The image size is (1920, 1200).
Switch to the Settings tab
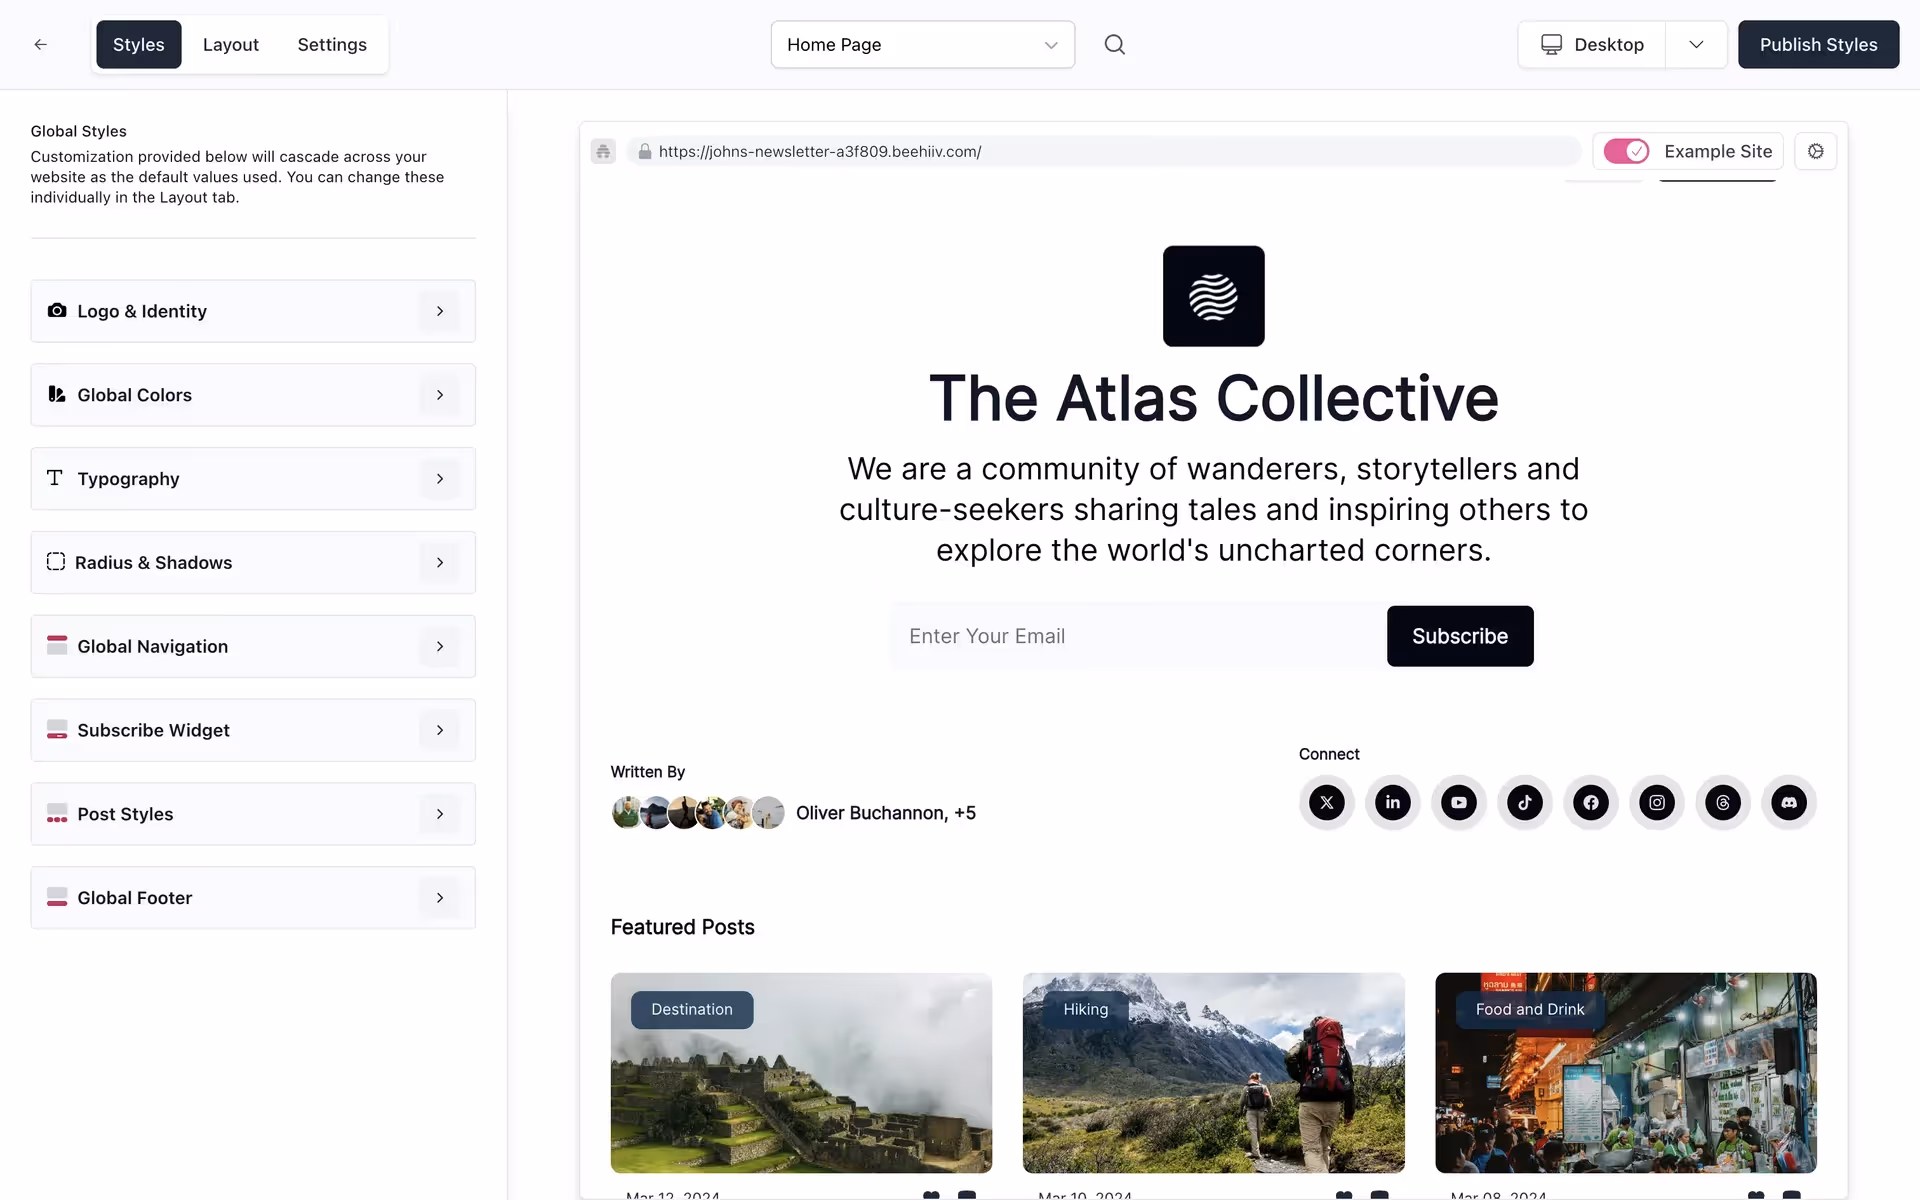[x=331, y=44]
